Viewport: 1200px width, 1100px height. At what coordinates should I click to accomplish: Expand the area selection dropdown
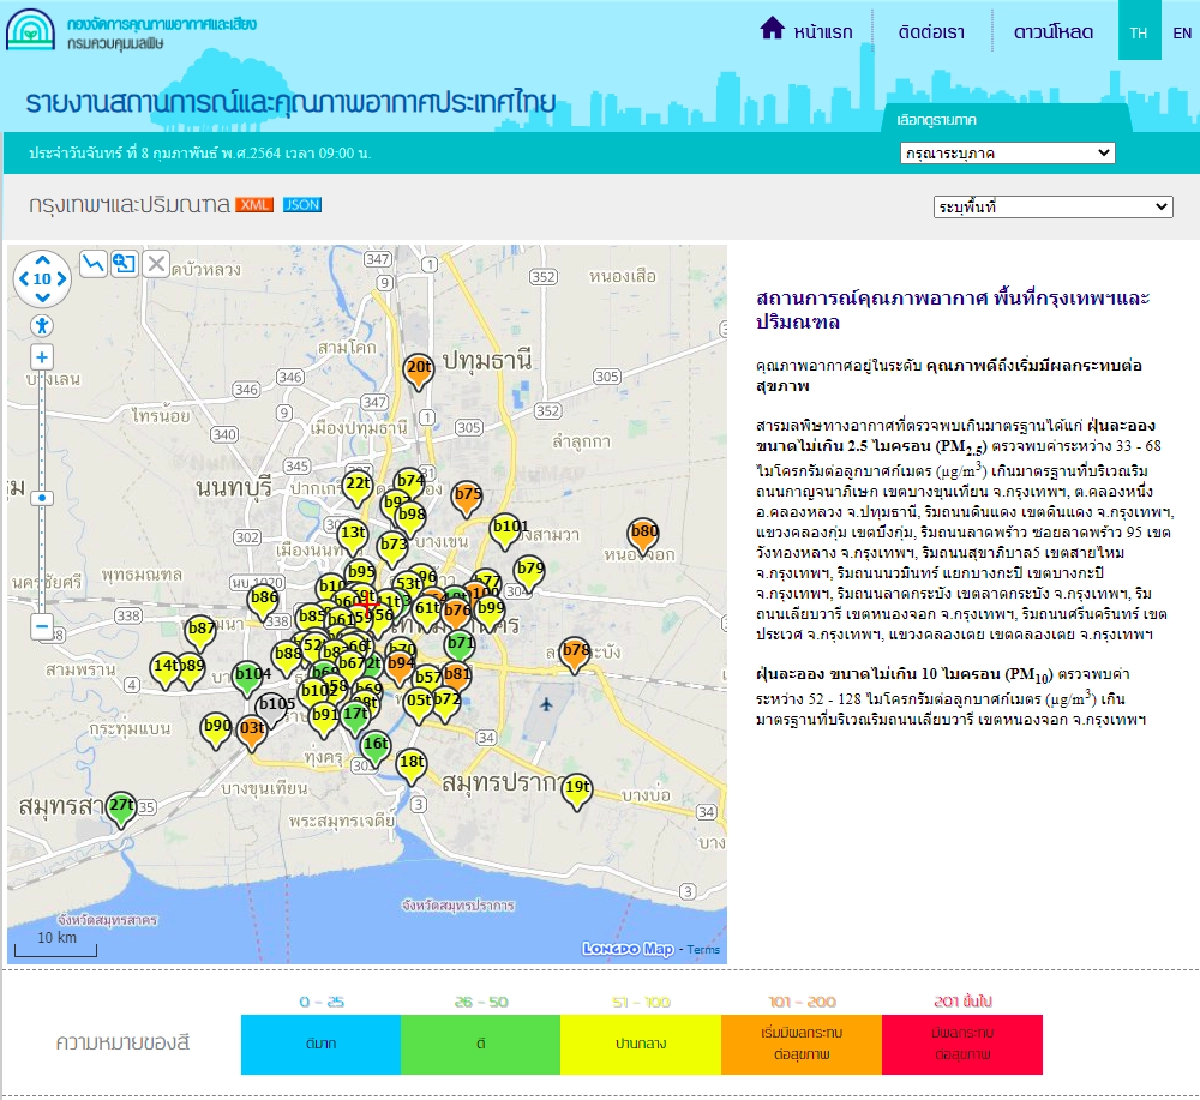click(1053, 207)
